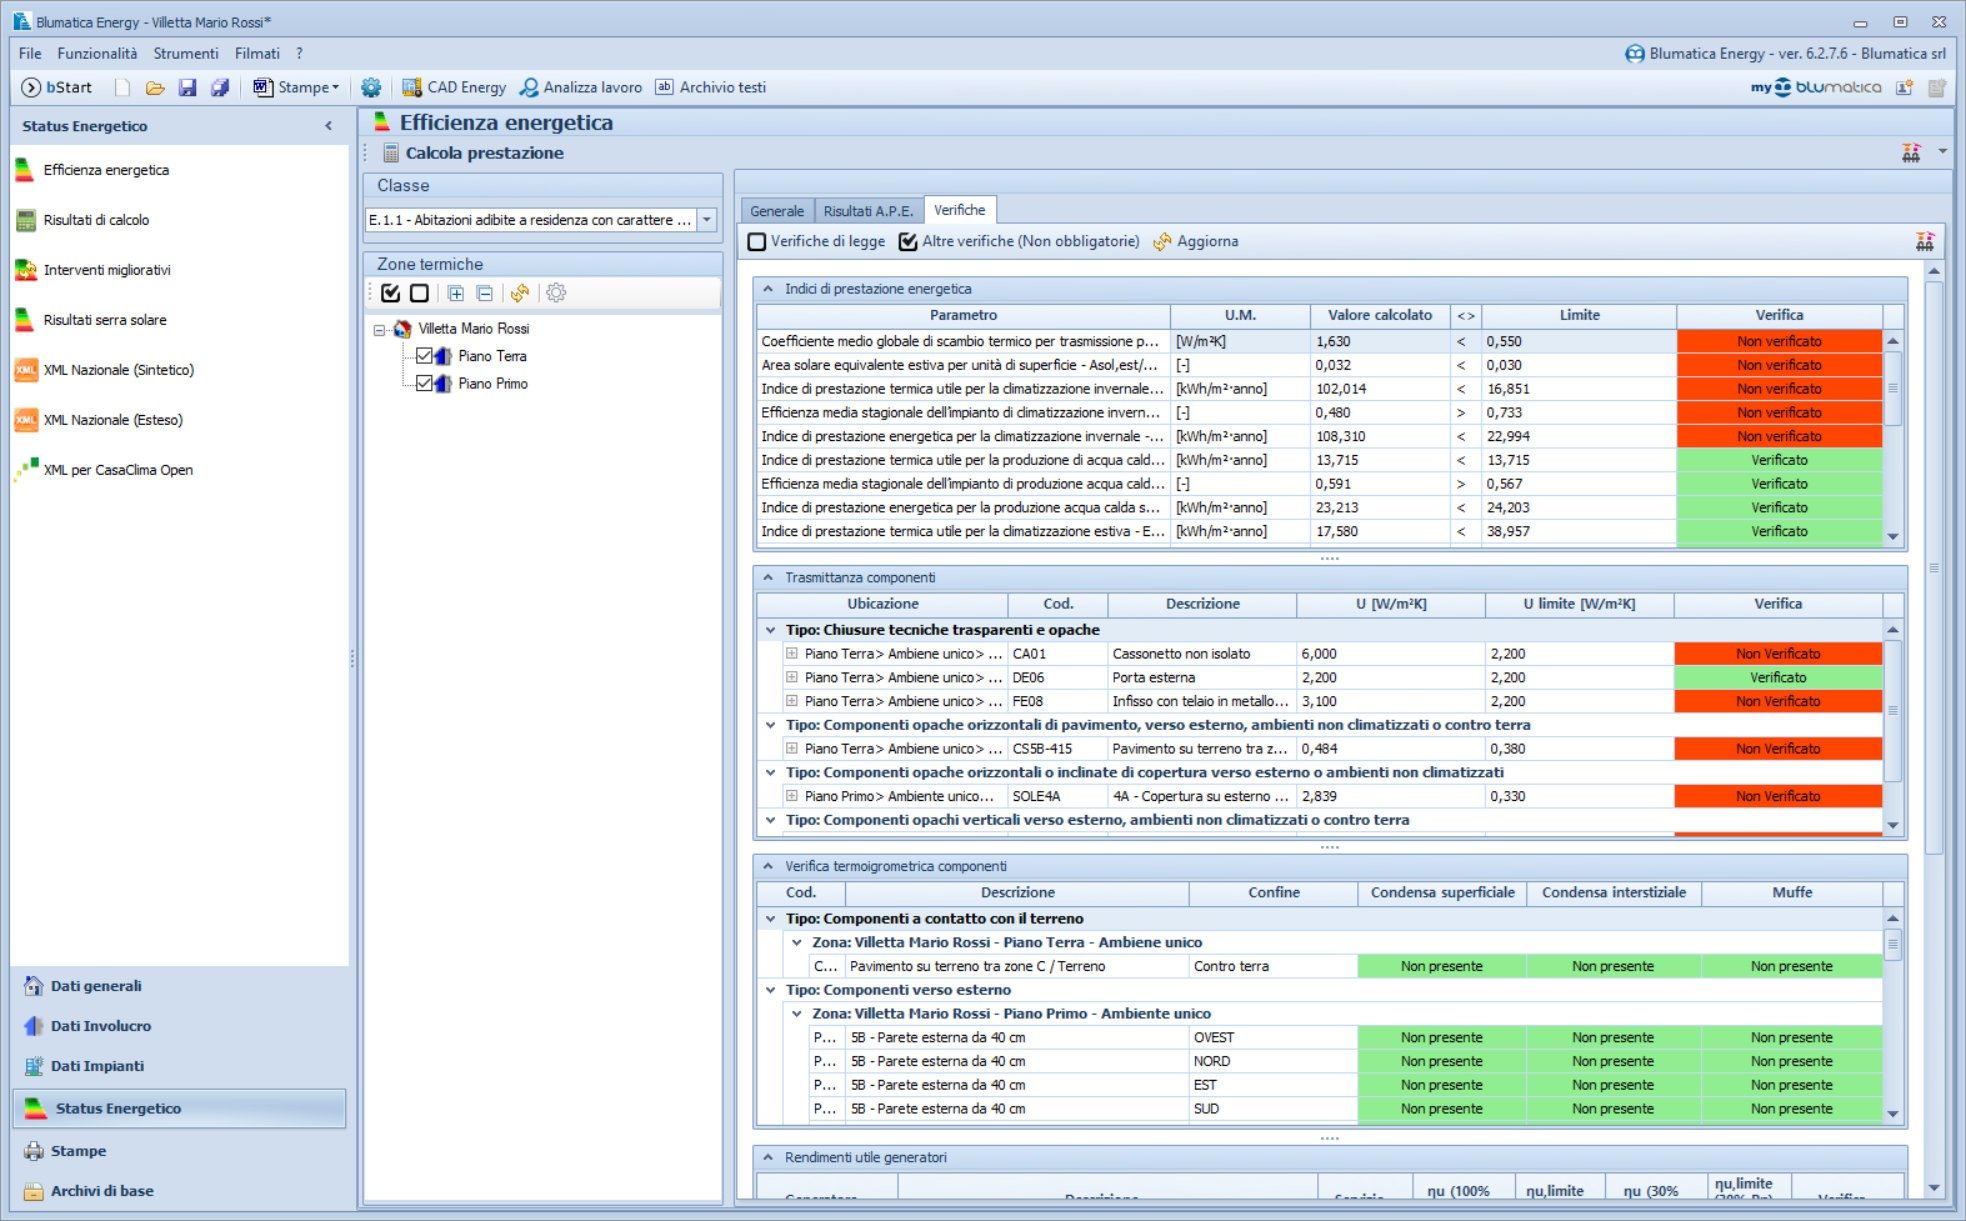Click the blue settings gear toolbar icon

(x=371, y=88)
